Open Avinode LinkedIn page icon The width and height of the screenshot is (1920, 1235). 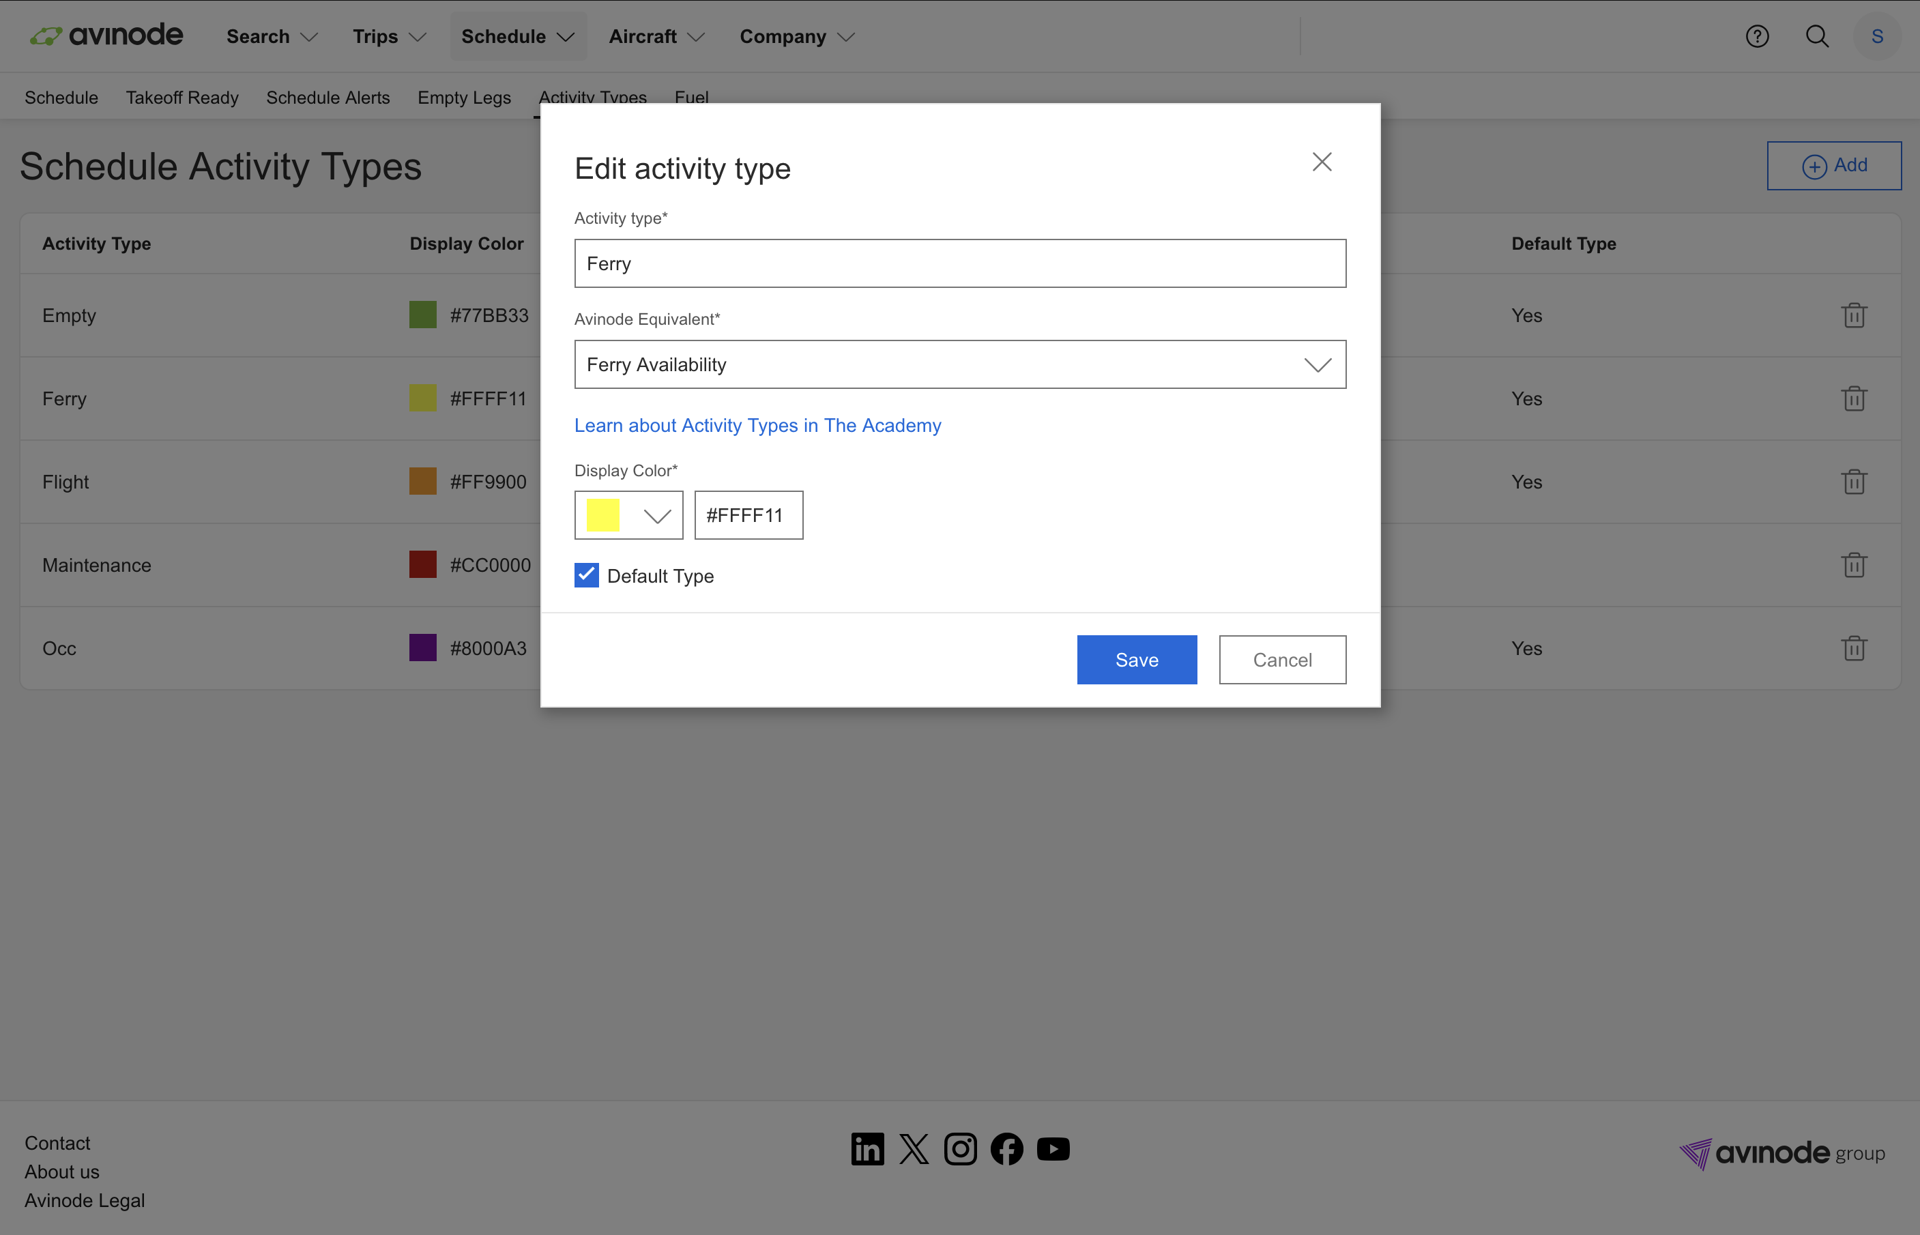(x=867, y=1149)
